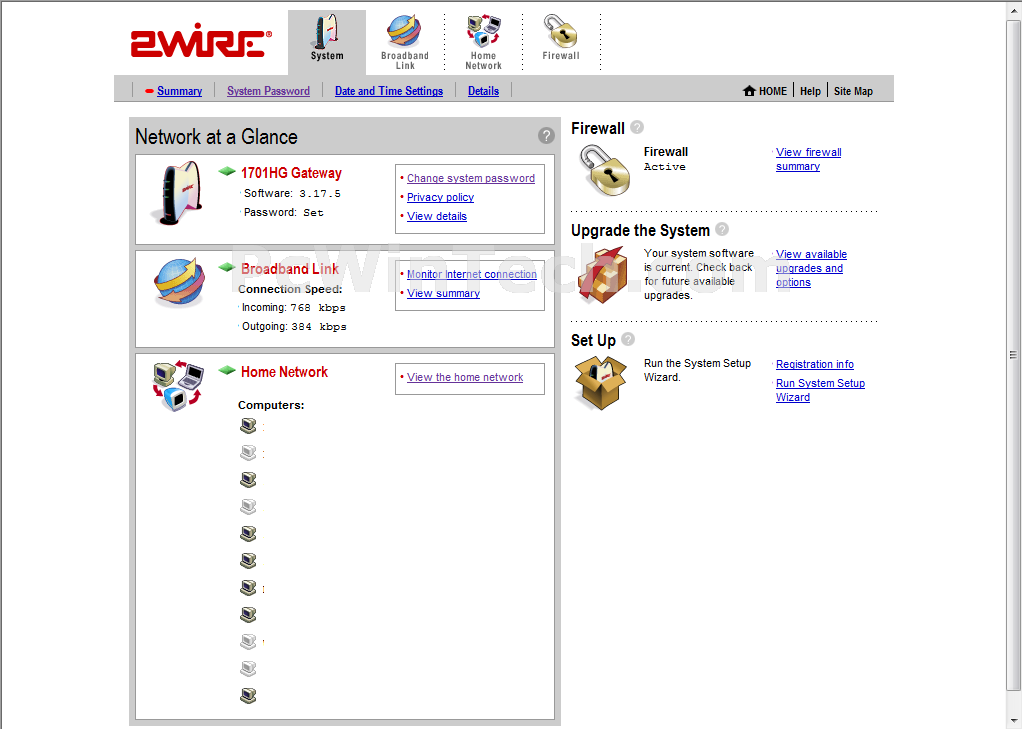Open View firewall summary link
Viewport: 1022px width, 729px height.
pyautogui.click(x=808, y=159)
